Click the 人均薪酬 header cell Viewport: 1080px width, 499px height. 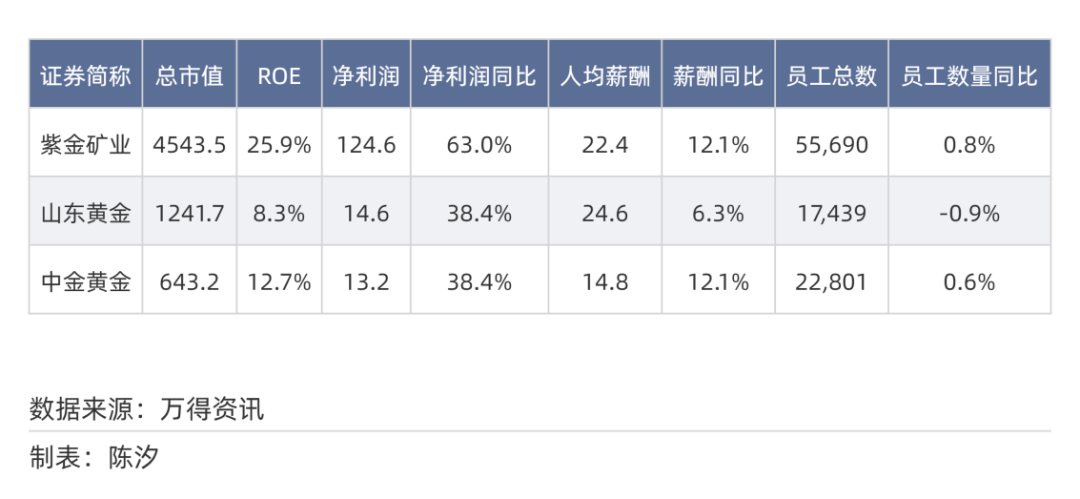[605, 76]
